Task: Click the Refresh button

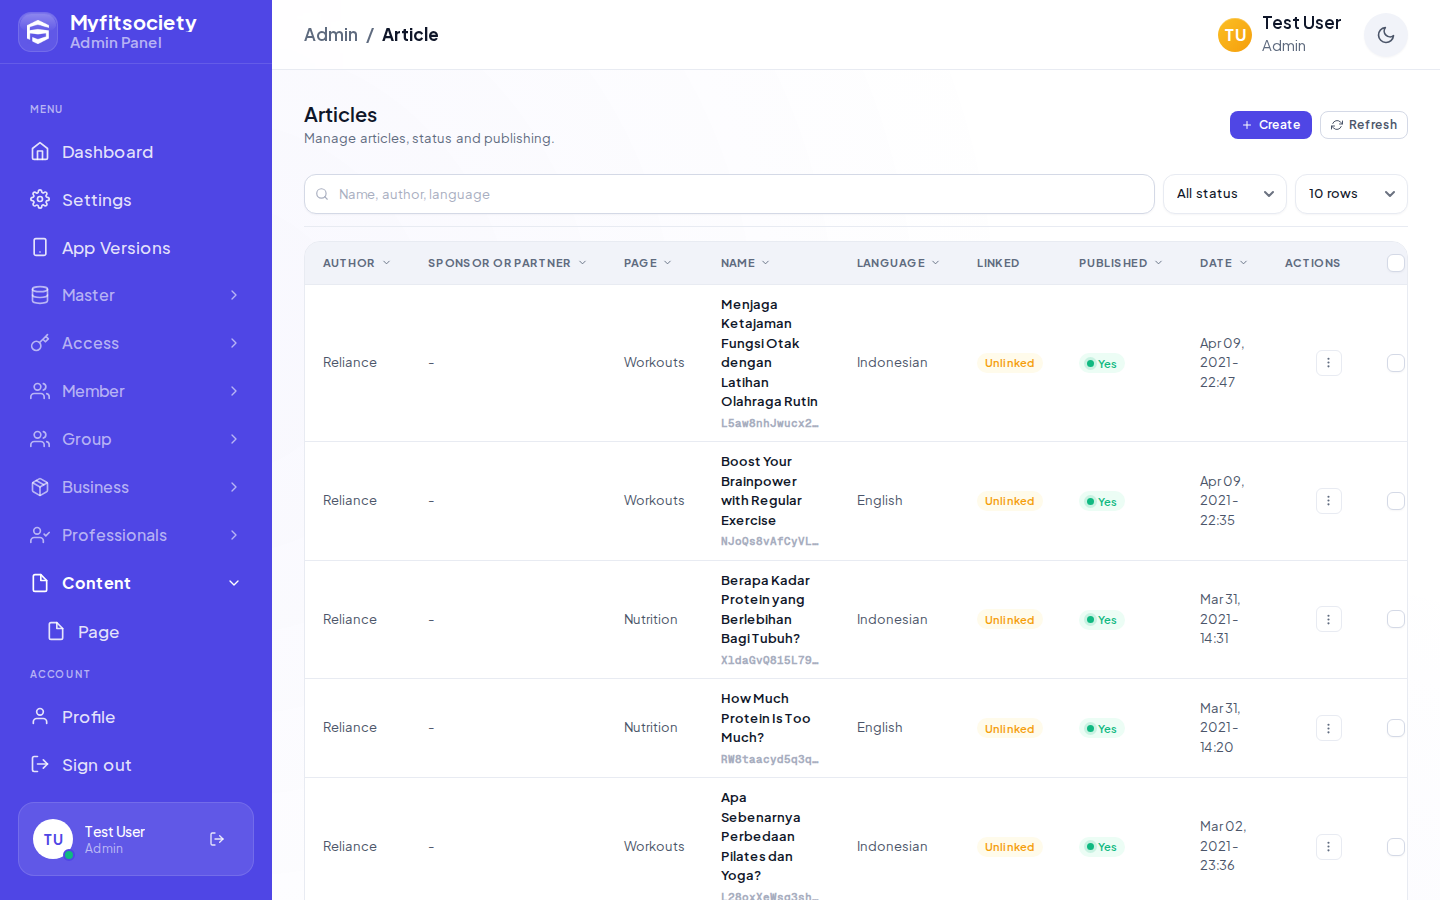Action: click(x=1364, y=125)
